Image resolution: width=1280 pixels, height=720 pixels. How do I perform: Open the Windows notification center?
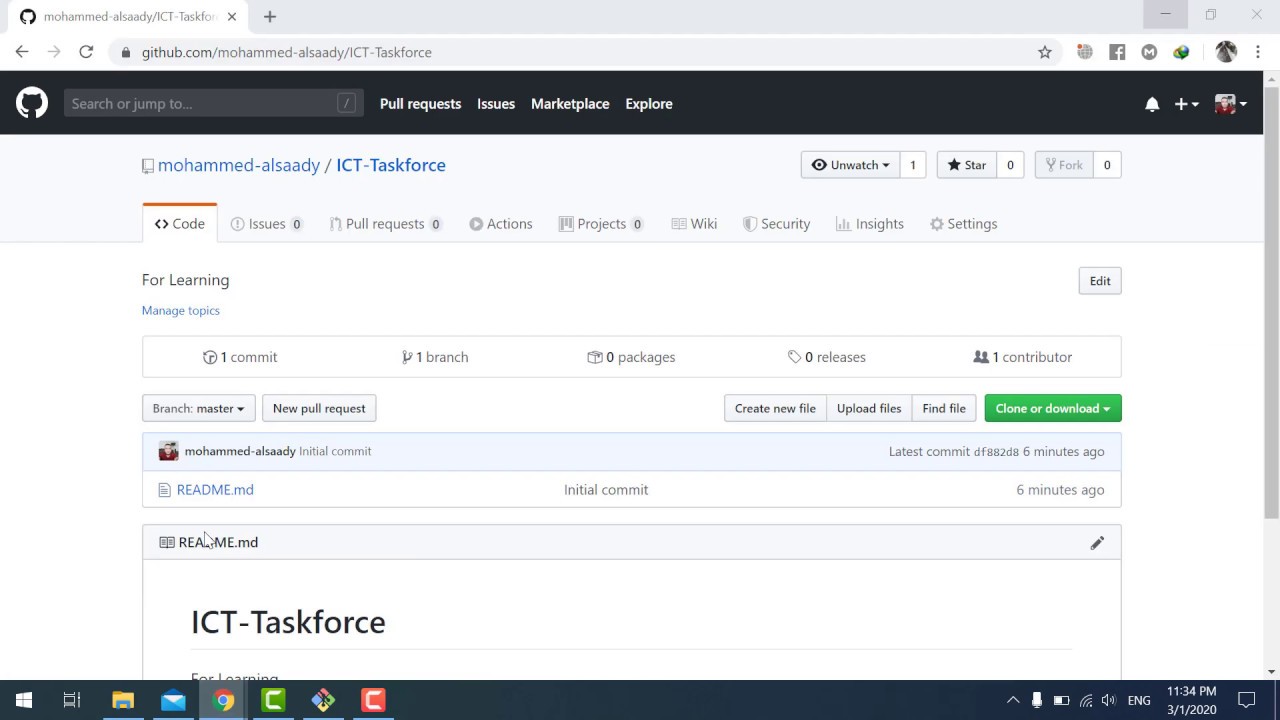[x=1247, y=700]
